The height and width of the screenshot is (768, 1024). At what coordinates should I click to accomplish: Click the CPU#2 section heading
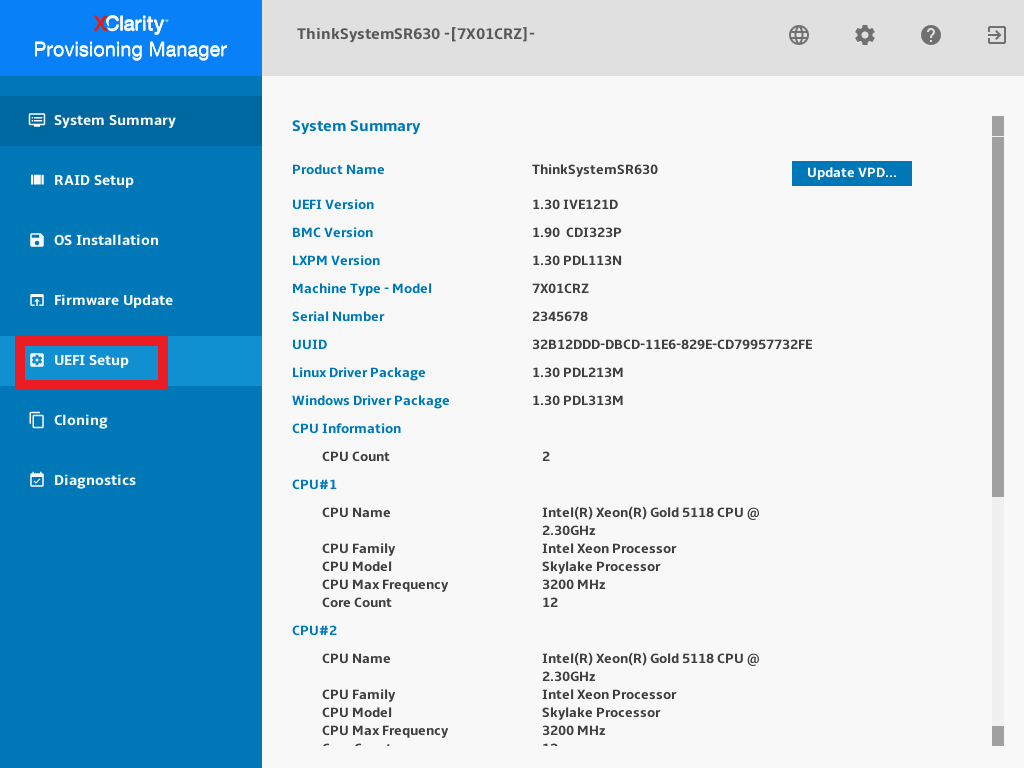click(314, 631)
